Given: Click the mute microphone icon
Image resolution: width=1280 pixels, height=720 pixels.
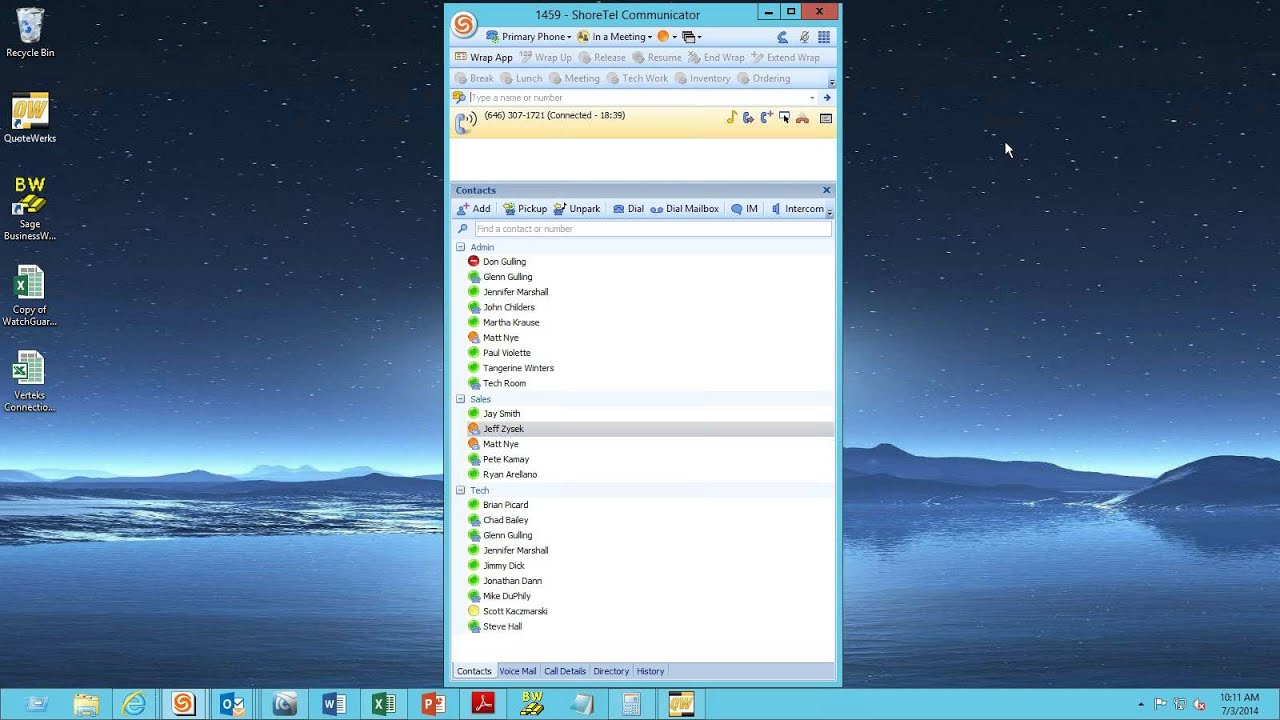Looking at the screenshot, I should coord(804,37).
